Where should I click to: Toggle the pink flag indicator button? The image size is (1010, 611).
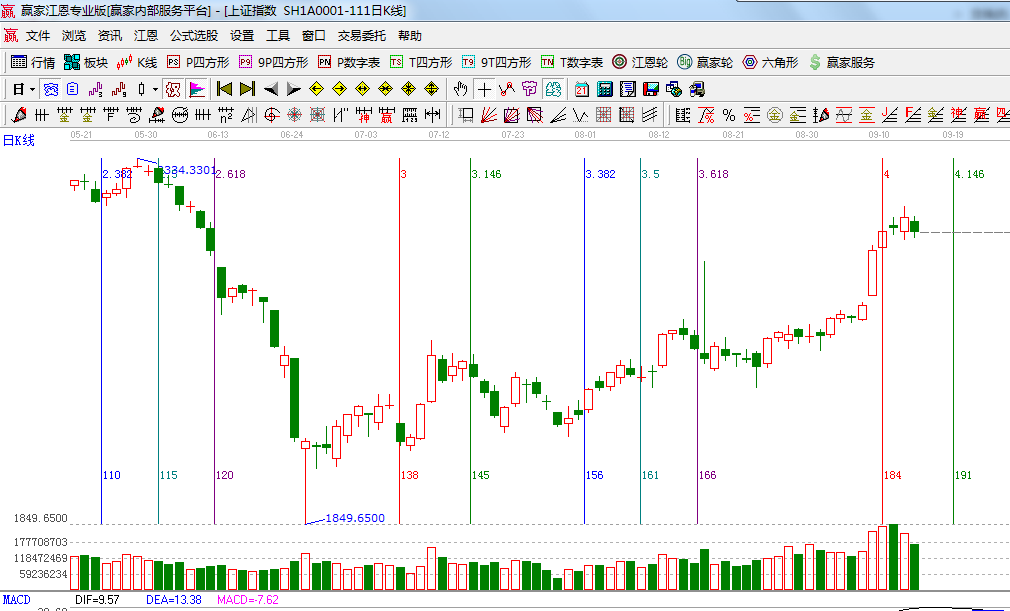click(x=196, y=89)
